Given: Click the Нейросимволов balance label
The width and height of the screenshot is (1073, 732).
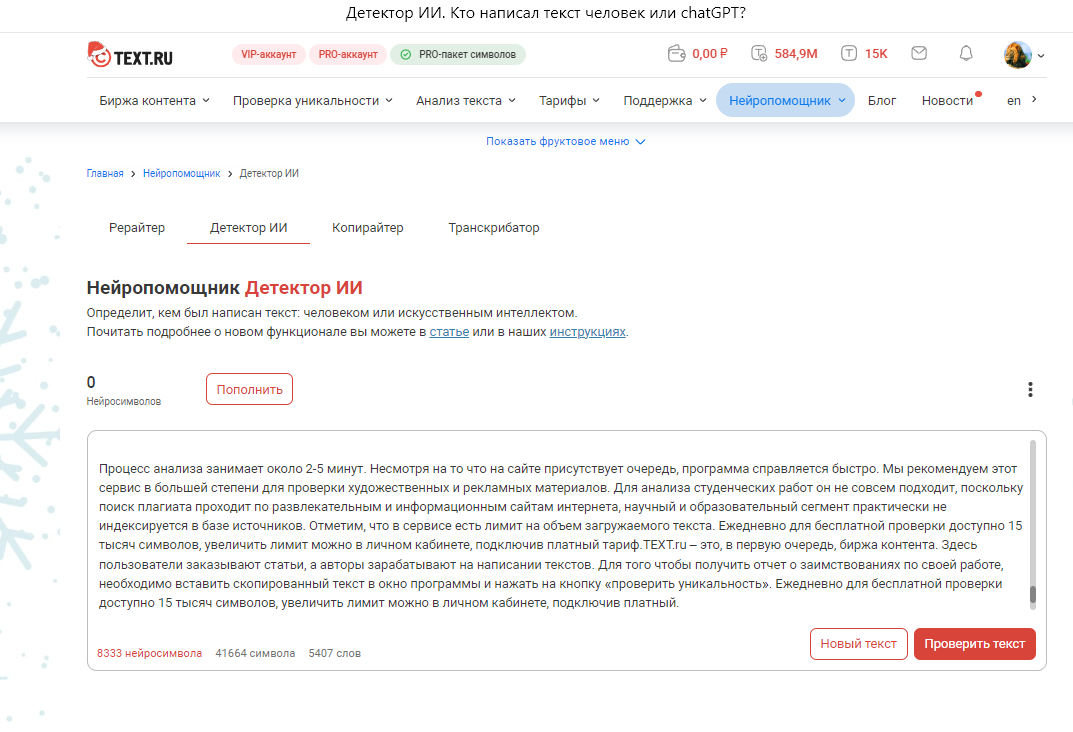Looking at the screenshot, I should (x=124, y=402).
